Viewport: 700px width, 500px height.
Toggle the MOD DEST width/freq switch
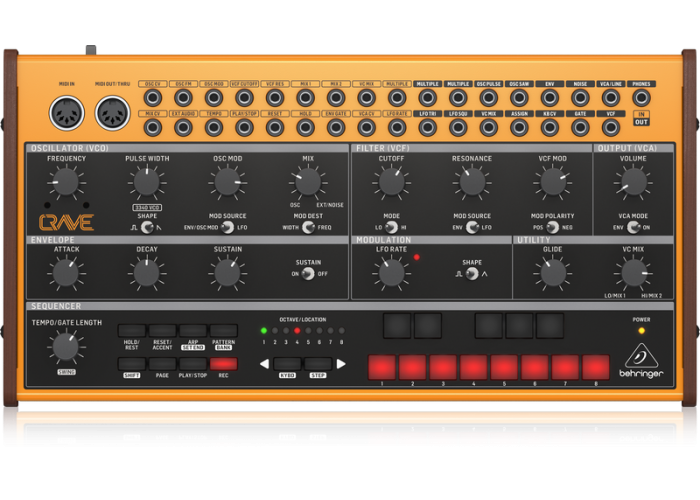(x=308, y=227)
